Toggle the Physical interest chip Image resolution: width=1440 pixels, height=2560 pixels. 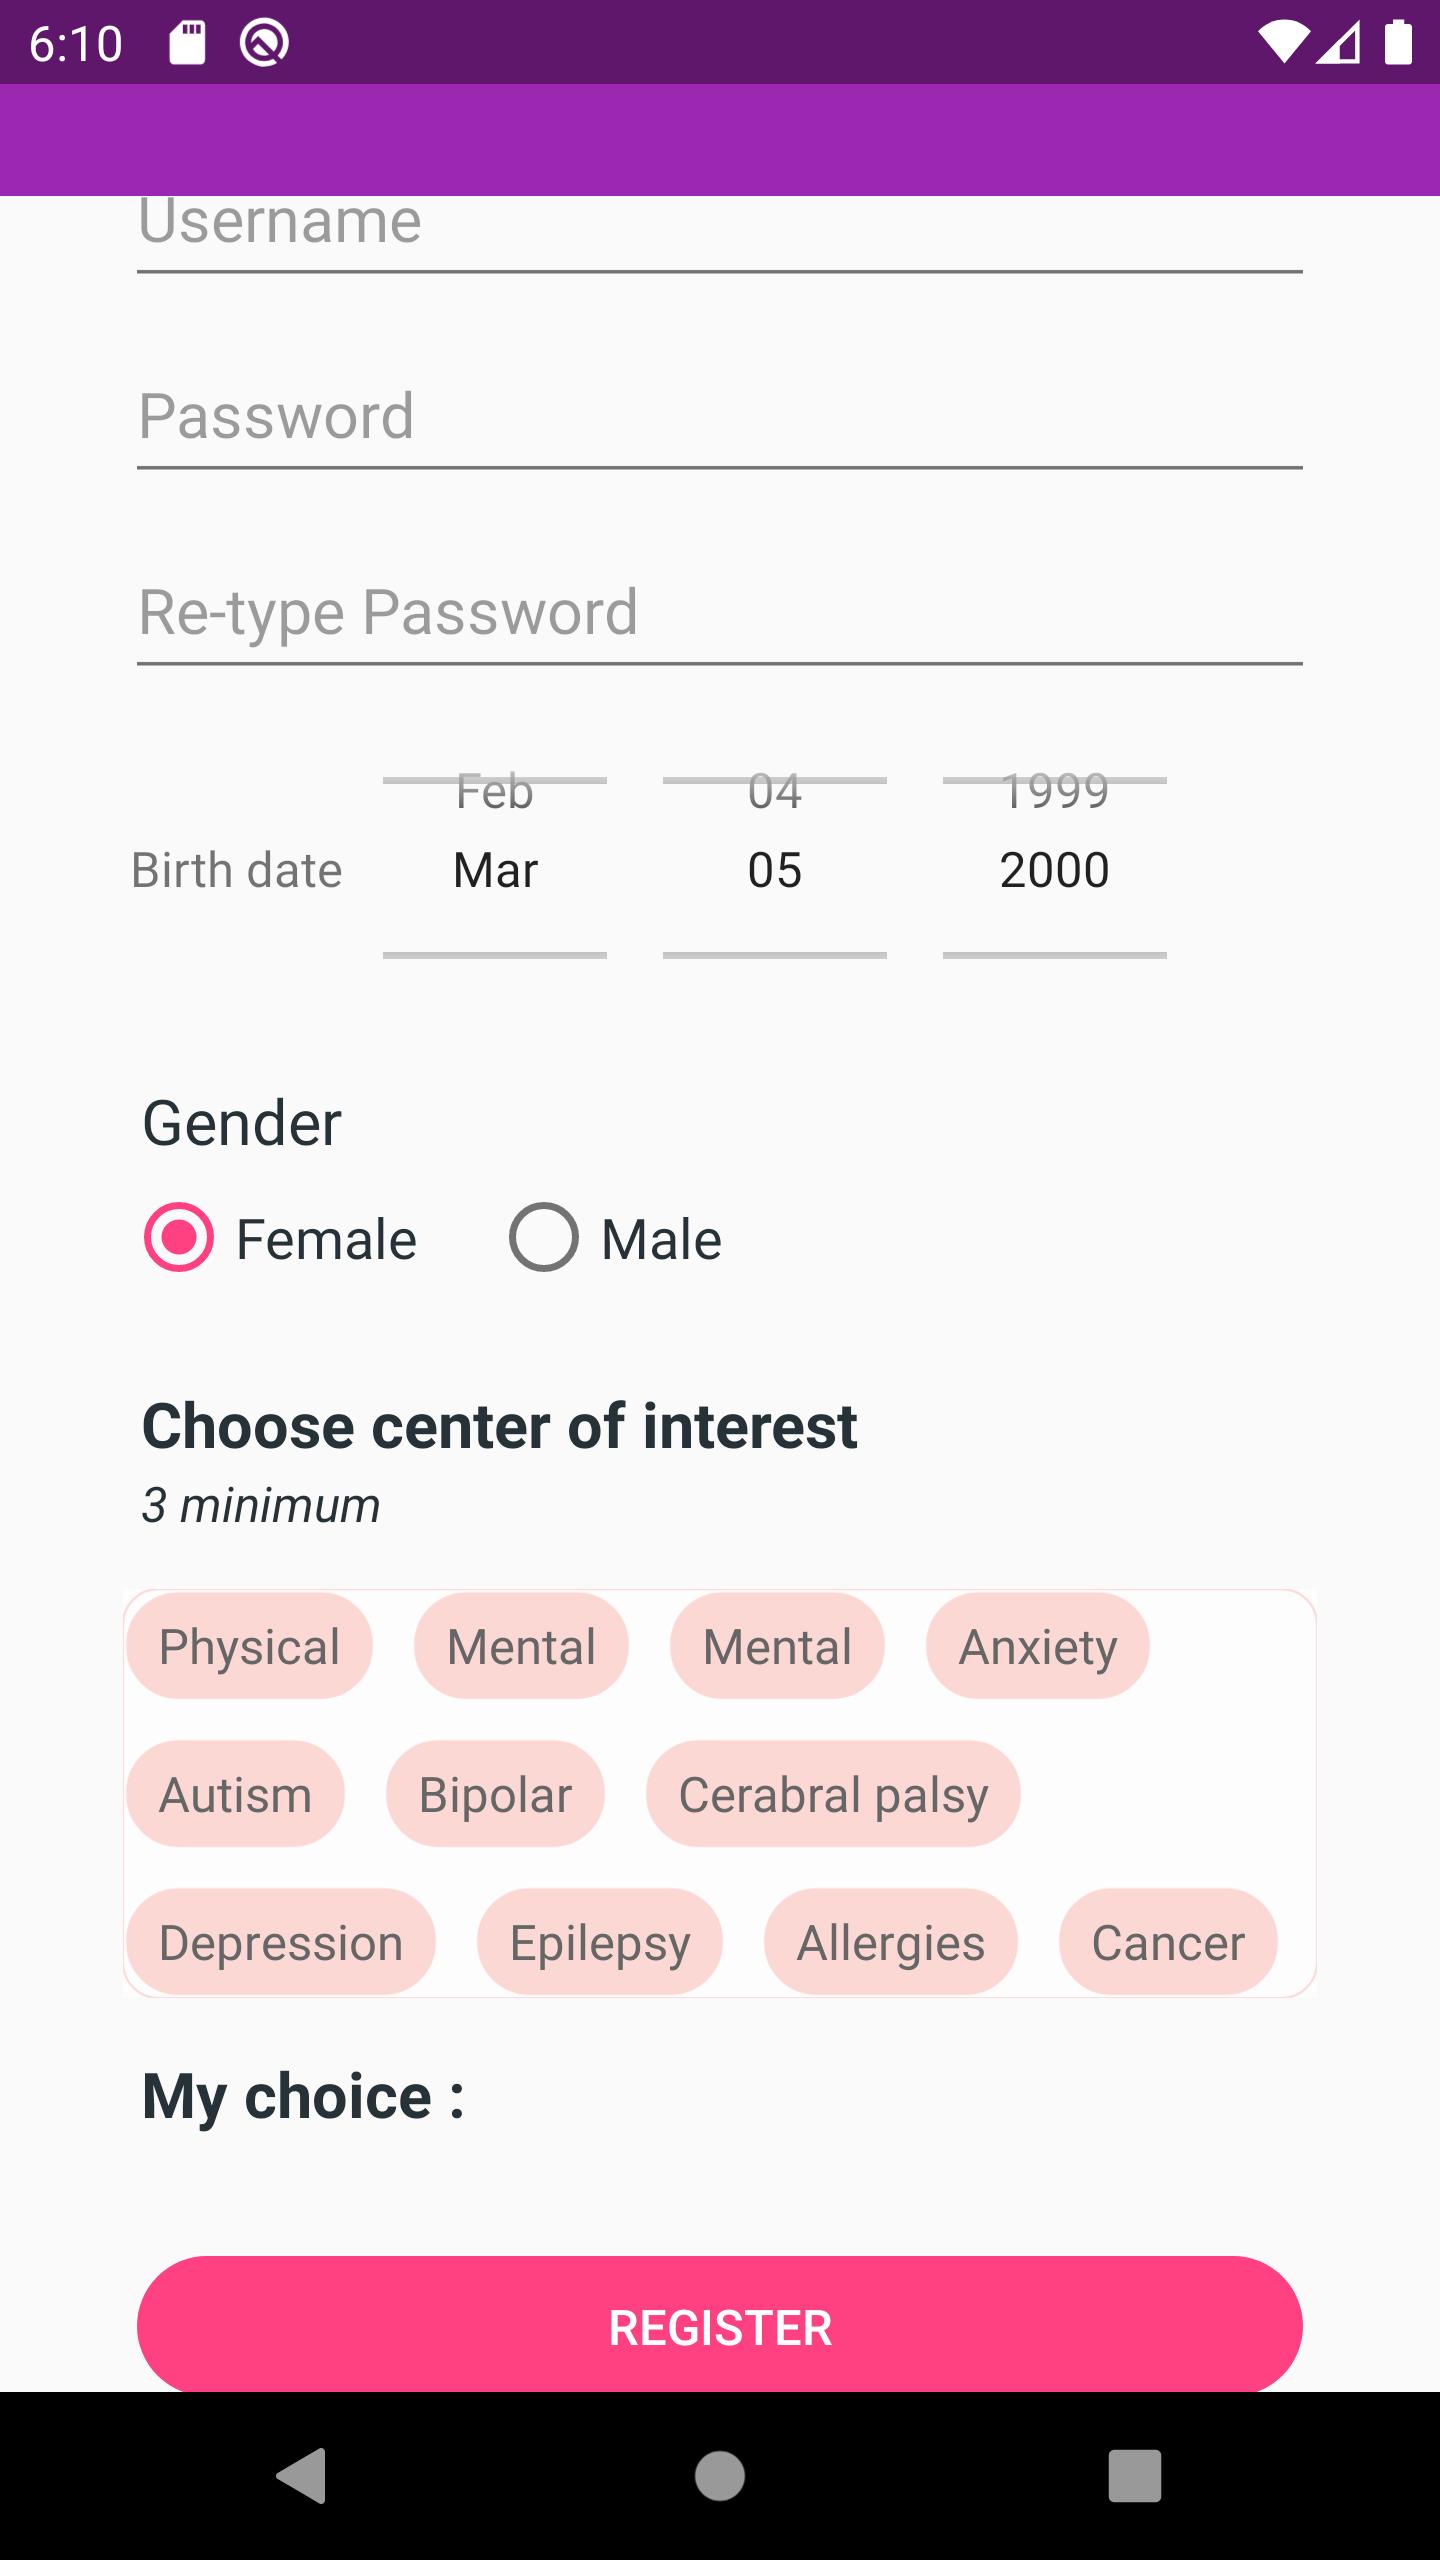[249, 1646]
